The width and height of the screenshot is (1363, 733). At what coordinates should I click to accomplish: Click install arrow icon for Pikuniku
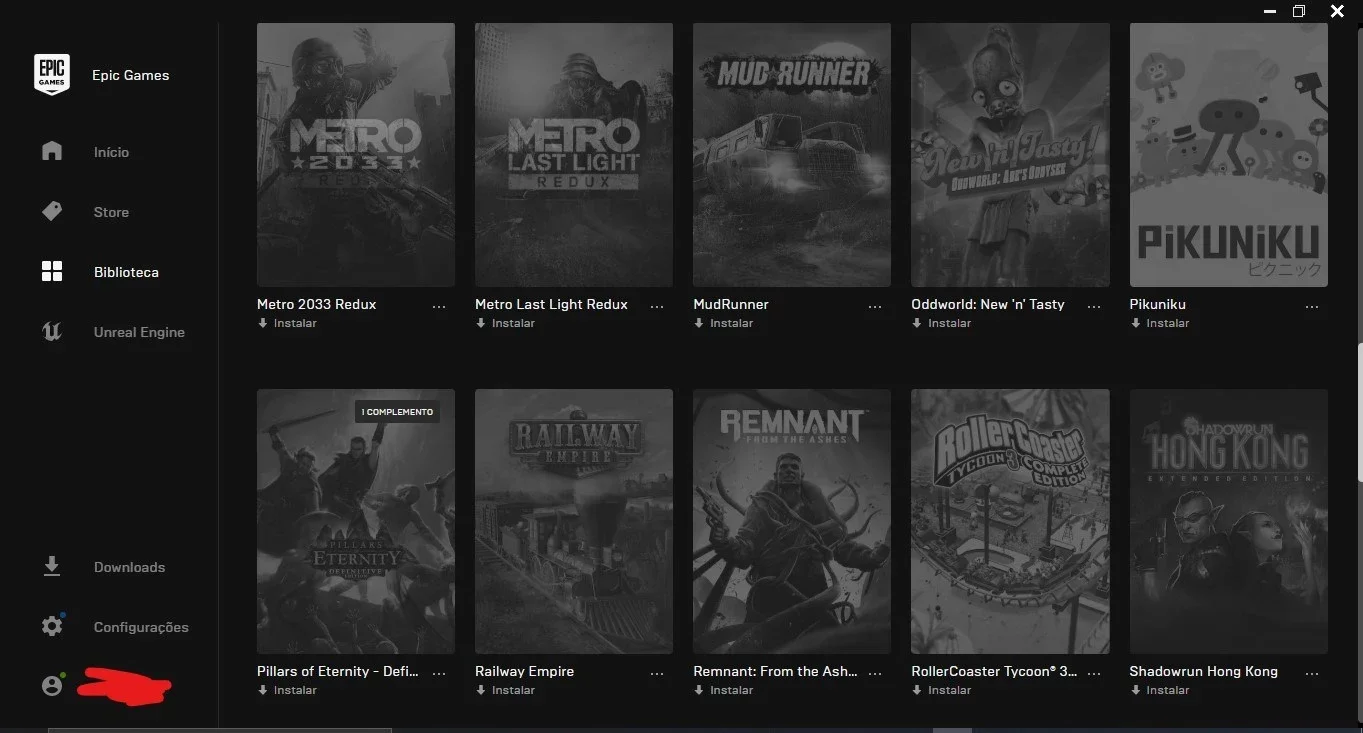(1135, 323)
